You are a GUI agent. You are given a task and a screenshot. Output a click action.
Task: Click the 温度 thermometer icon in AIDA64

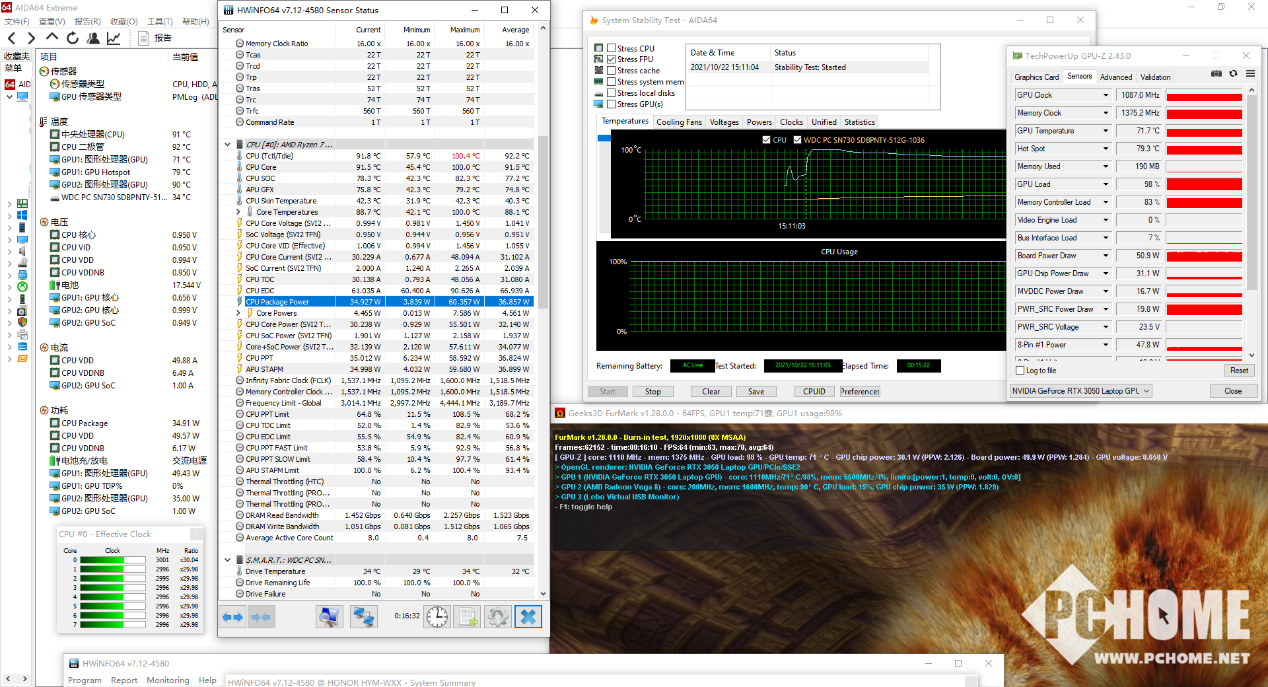(44, 121)
